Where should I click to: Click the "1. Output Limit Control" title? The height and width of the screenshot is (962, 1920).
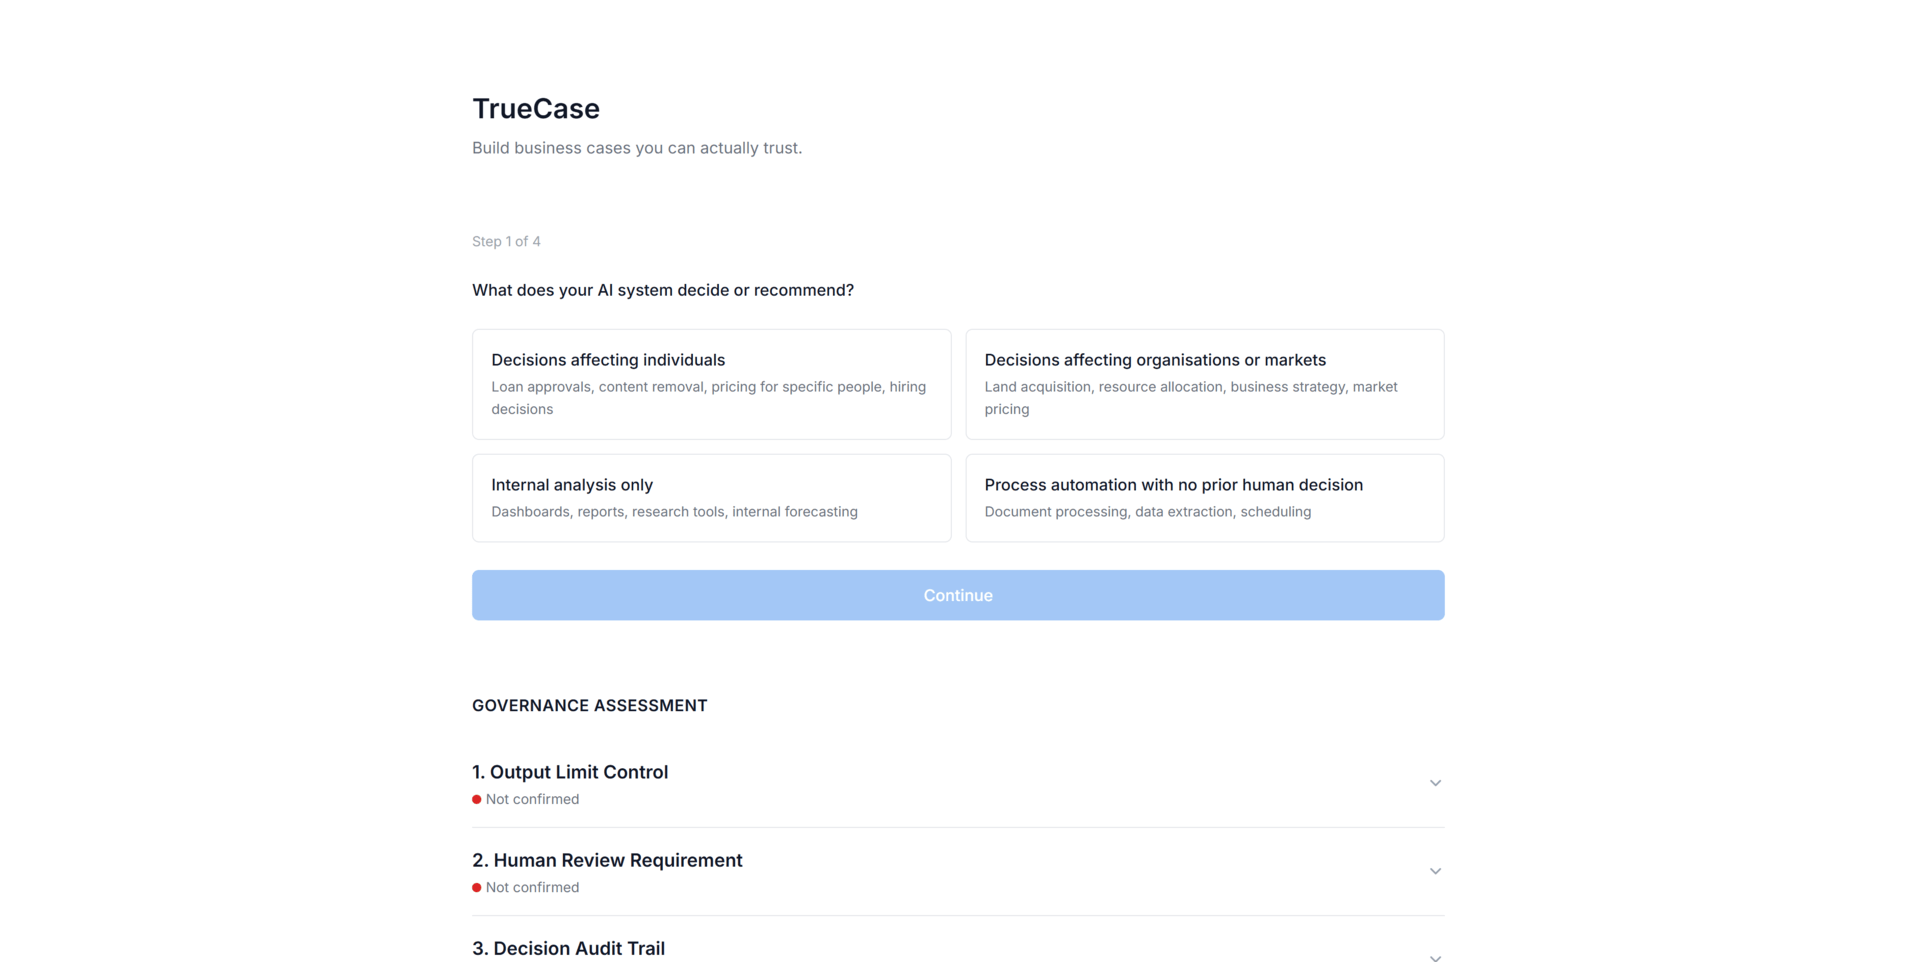570,772
